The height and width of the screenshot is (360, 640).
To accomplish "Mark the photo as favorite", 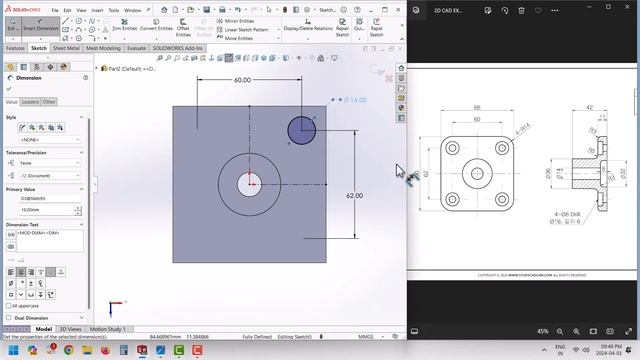I will coord(538,11).
